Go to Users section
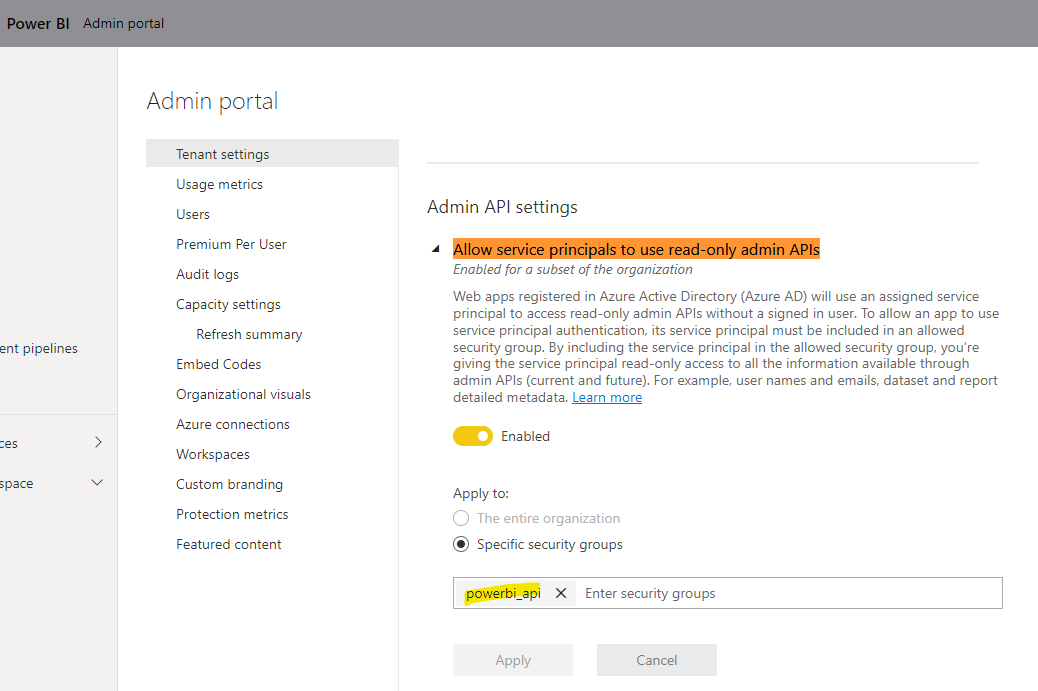Screen dimensions: 1038x691 193,214
